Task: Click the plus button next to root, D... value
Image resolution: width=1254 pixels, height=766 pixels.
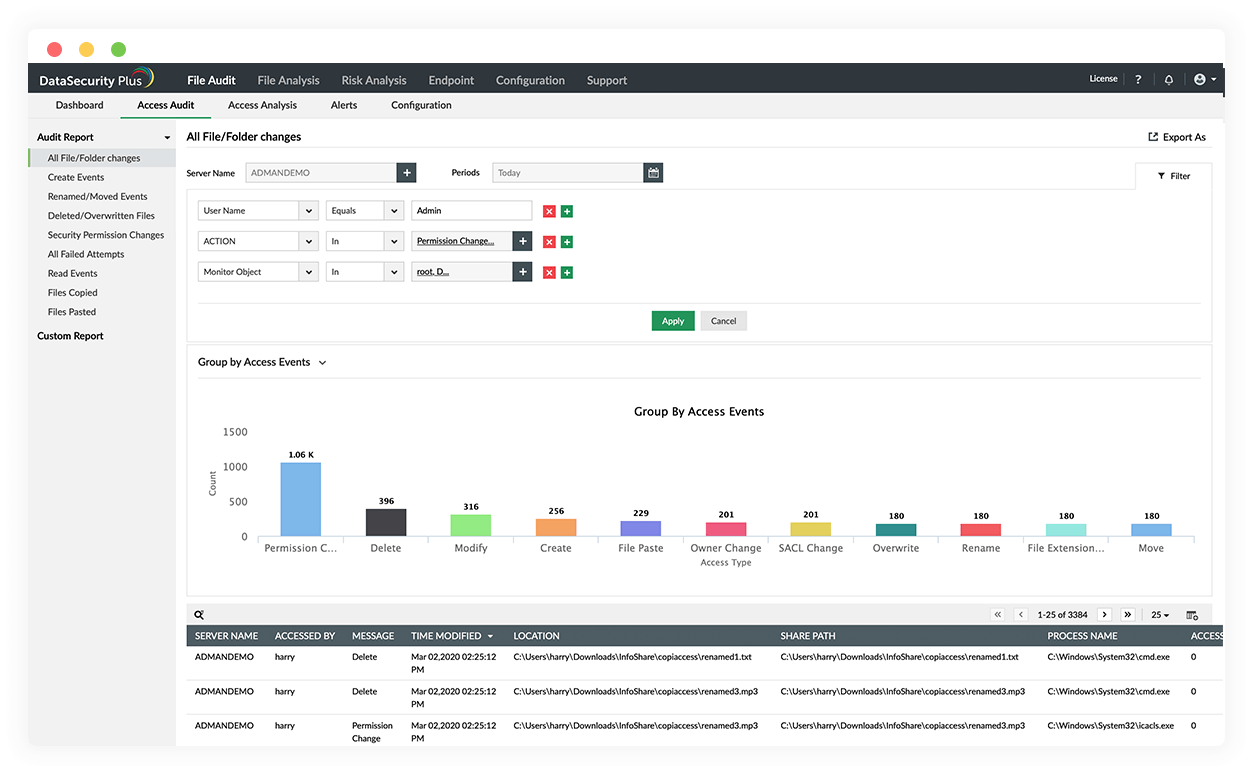Action: coord(522,271)
